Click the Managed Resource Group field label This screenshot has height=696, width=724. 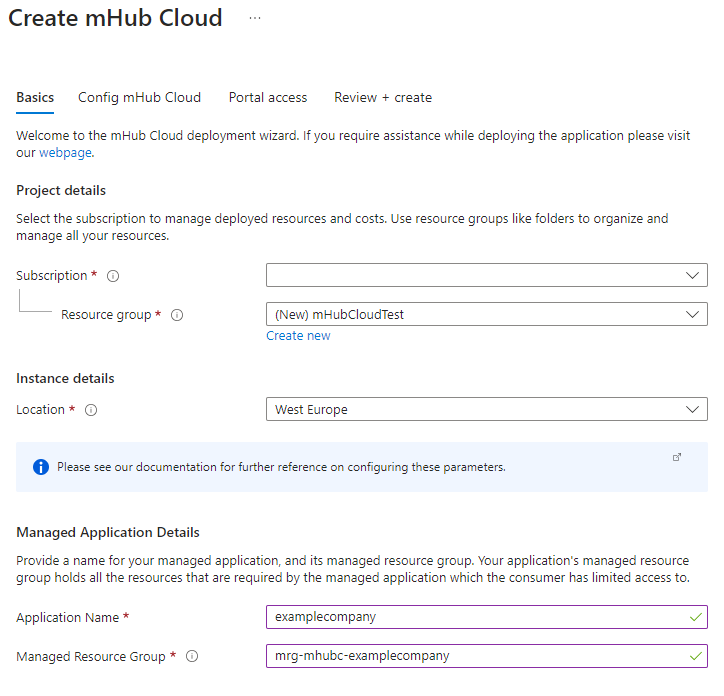tap(90, 656)
